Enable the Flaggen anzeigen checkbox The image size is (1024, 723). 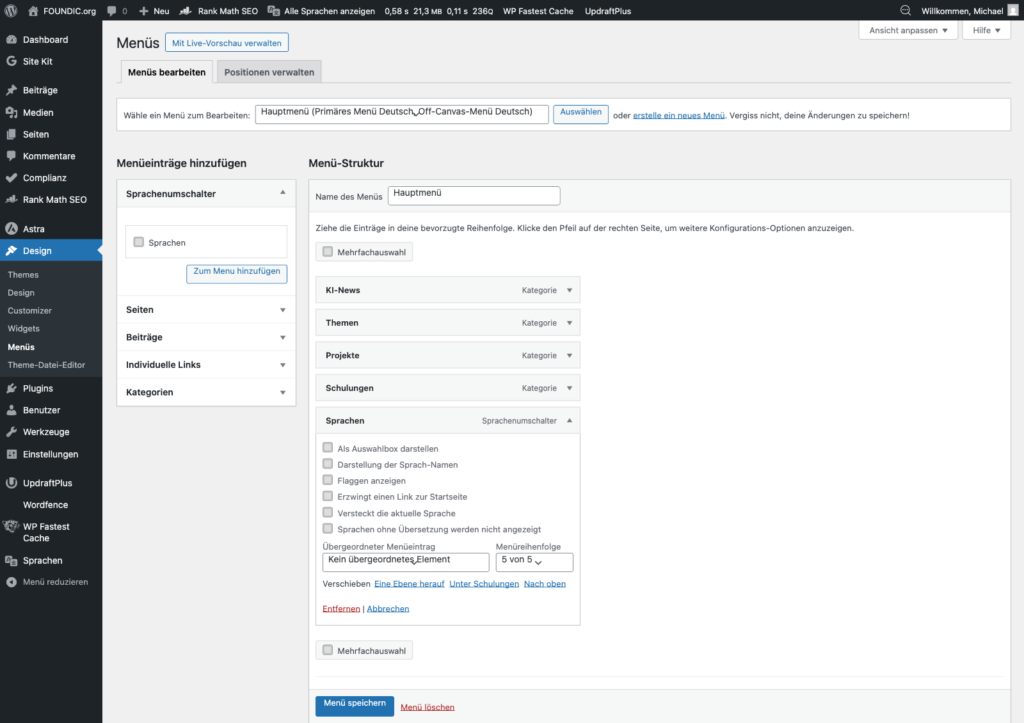(x=328, y=480)
